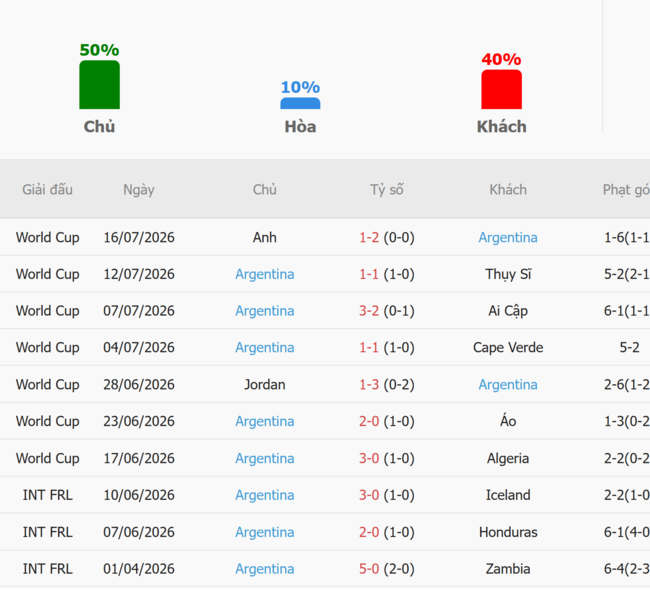Screen dimensions: 650x608
Task: Click the red Khách 40% bar
Action: (x=502, y=89)
